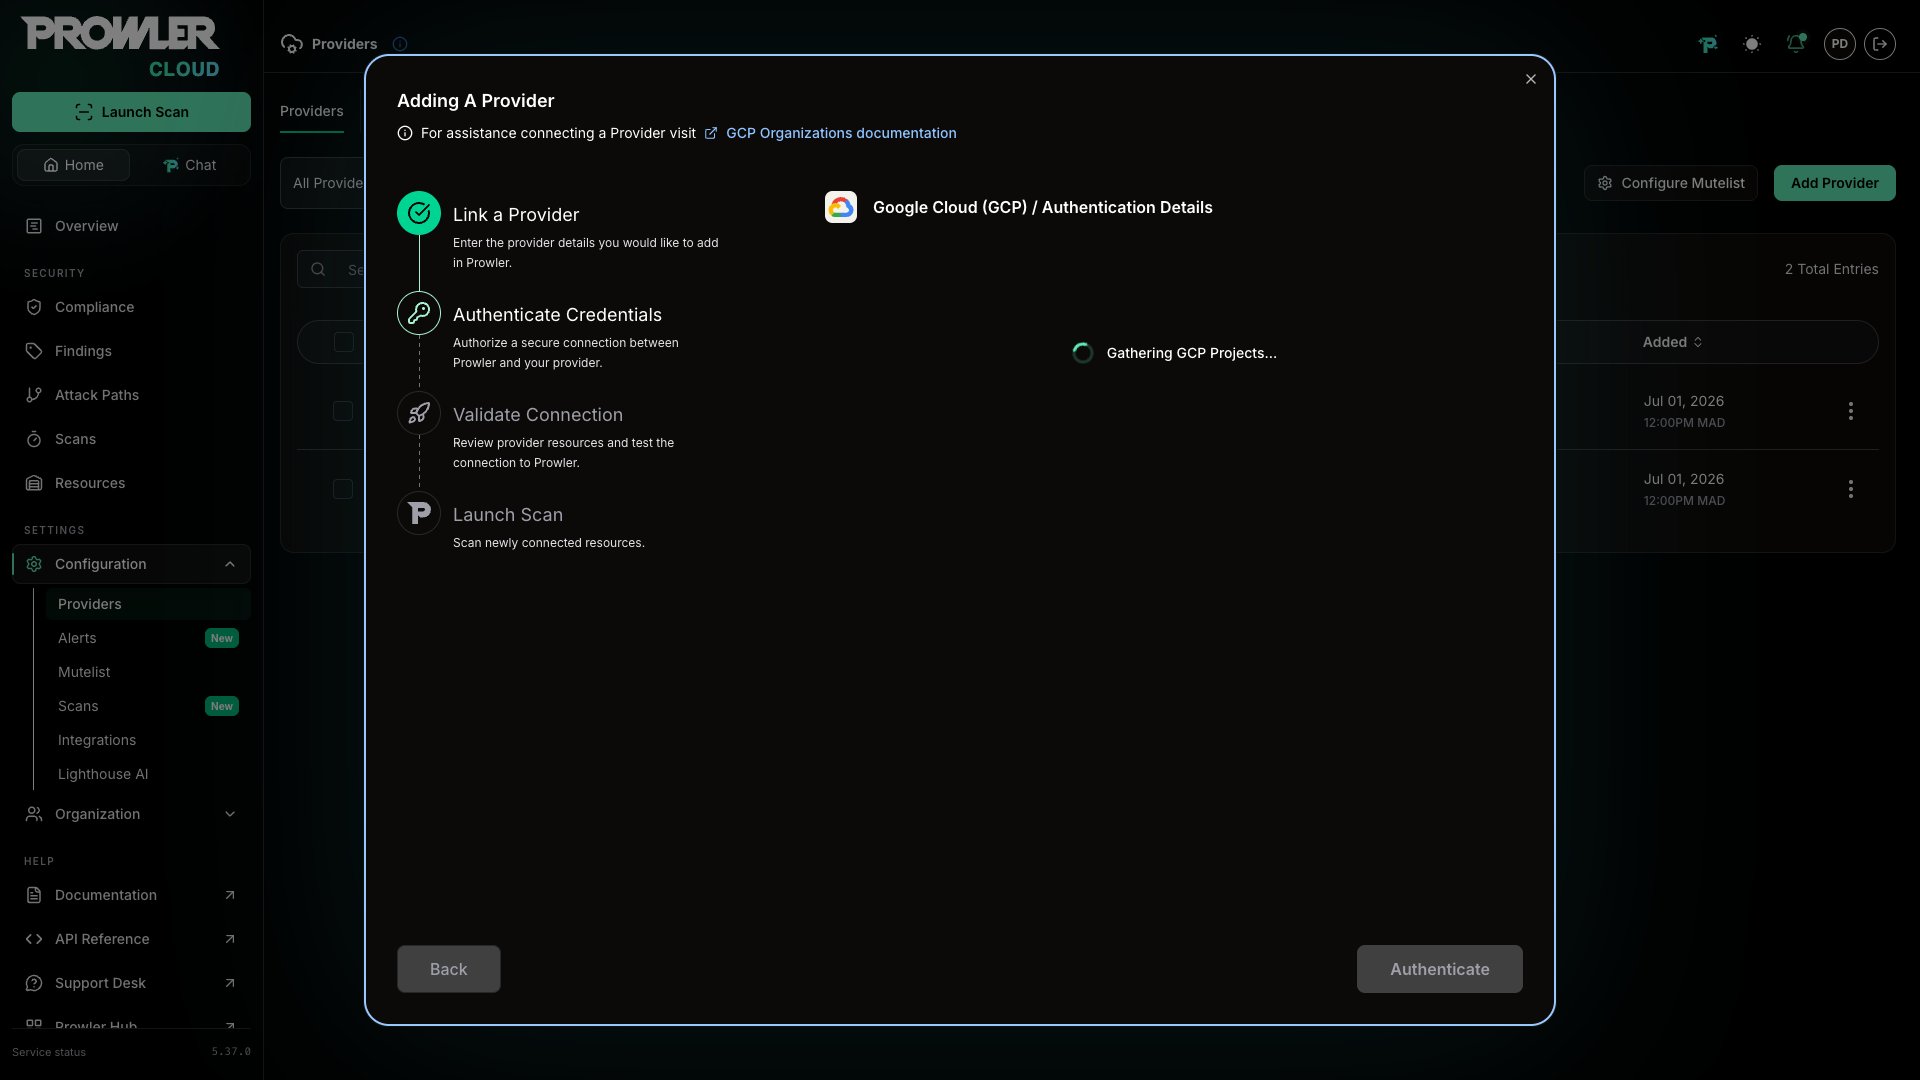
Task: Toggle the light/dark theme icon
Action: point(1752,44)
